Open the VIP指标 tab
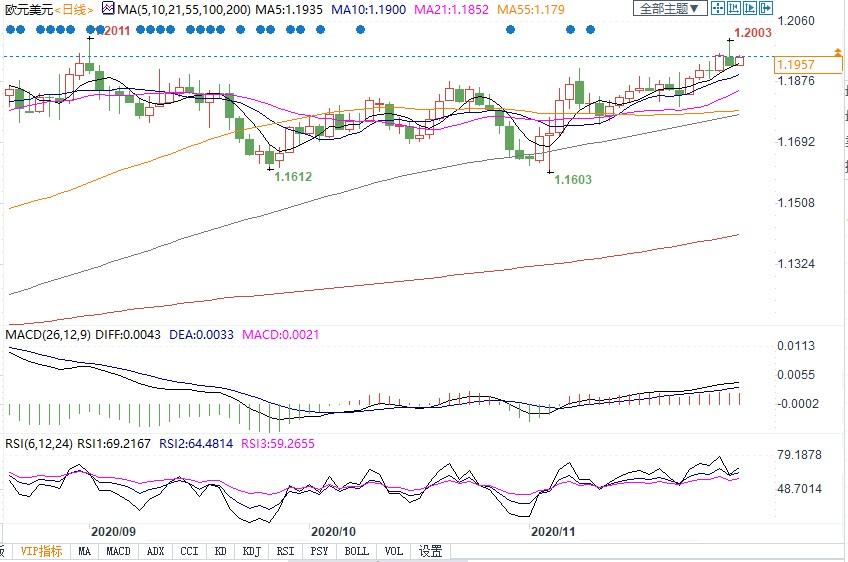This screenshot has width=848, height=562. (x=41, y=551)
